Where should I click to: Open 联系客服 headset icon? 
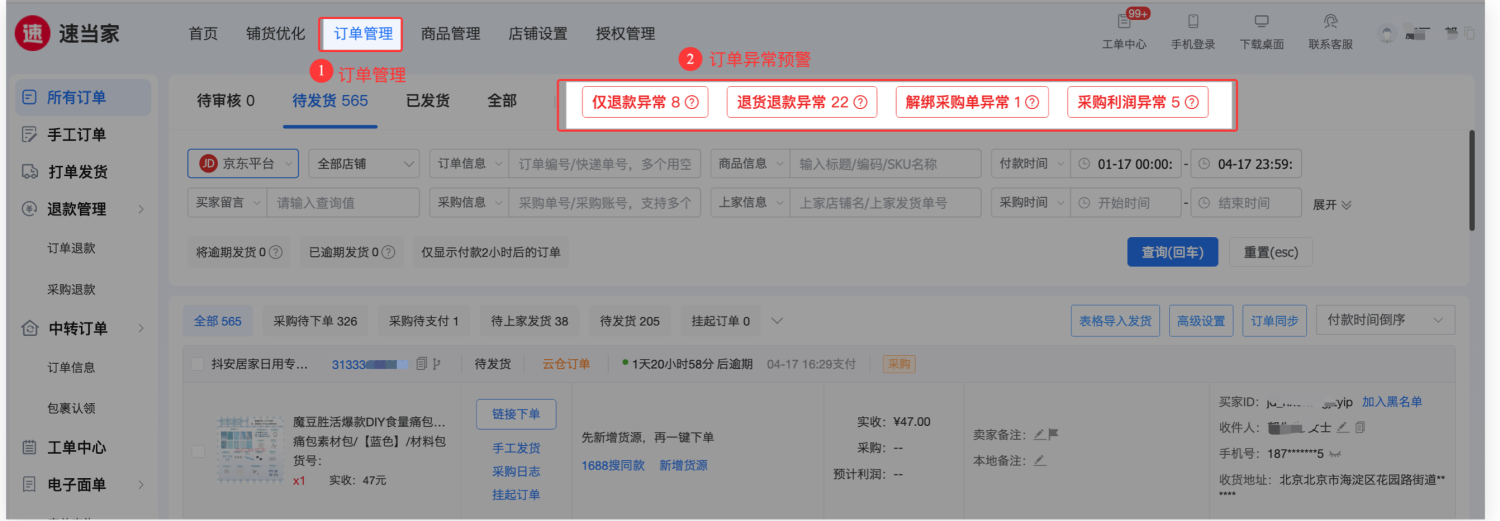[x=1330, y=22]
